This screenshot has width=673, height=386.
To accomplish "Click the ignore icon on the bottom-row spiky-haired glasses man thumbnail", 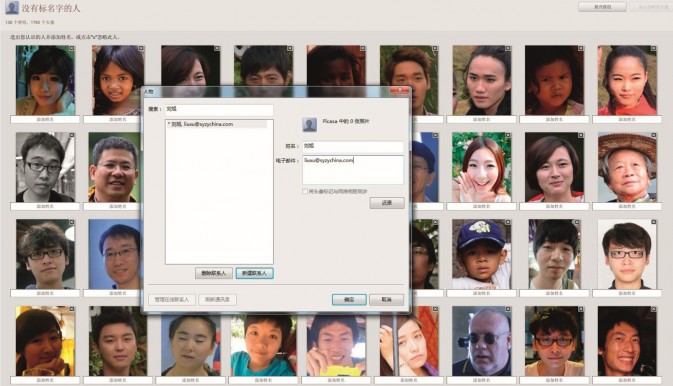I will [581, 309].
